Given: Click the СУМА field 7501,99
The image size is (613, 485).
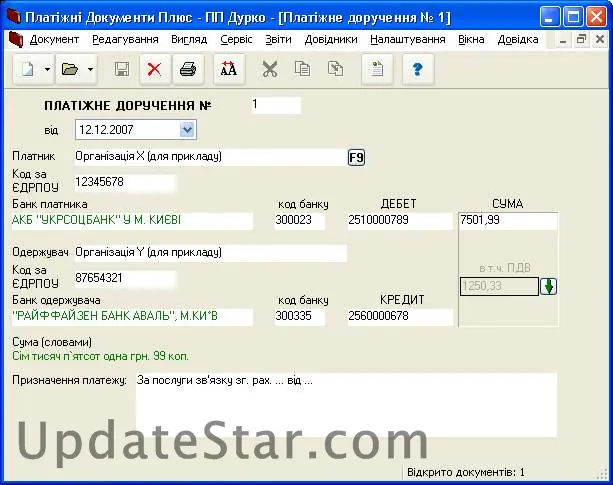Looking at the screenshot, I should pos(508,220).
